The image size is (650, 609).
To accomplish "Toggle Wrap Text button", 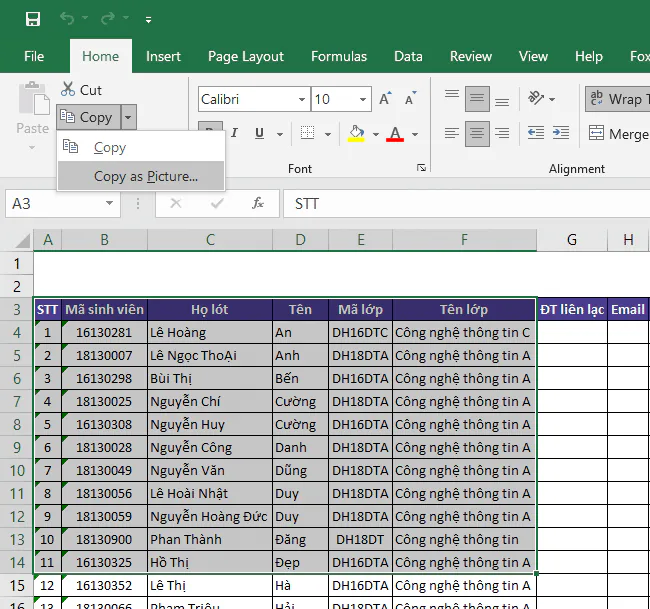I will (618, 99).
